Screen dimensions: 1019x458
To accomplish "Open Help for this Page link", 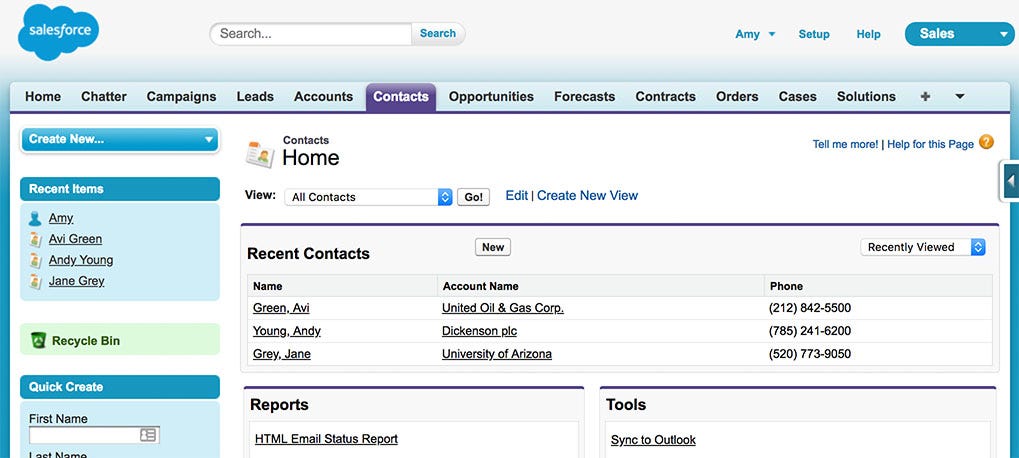I will 931,144.
